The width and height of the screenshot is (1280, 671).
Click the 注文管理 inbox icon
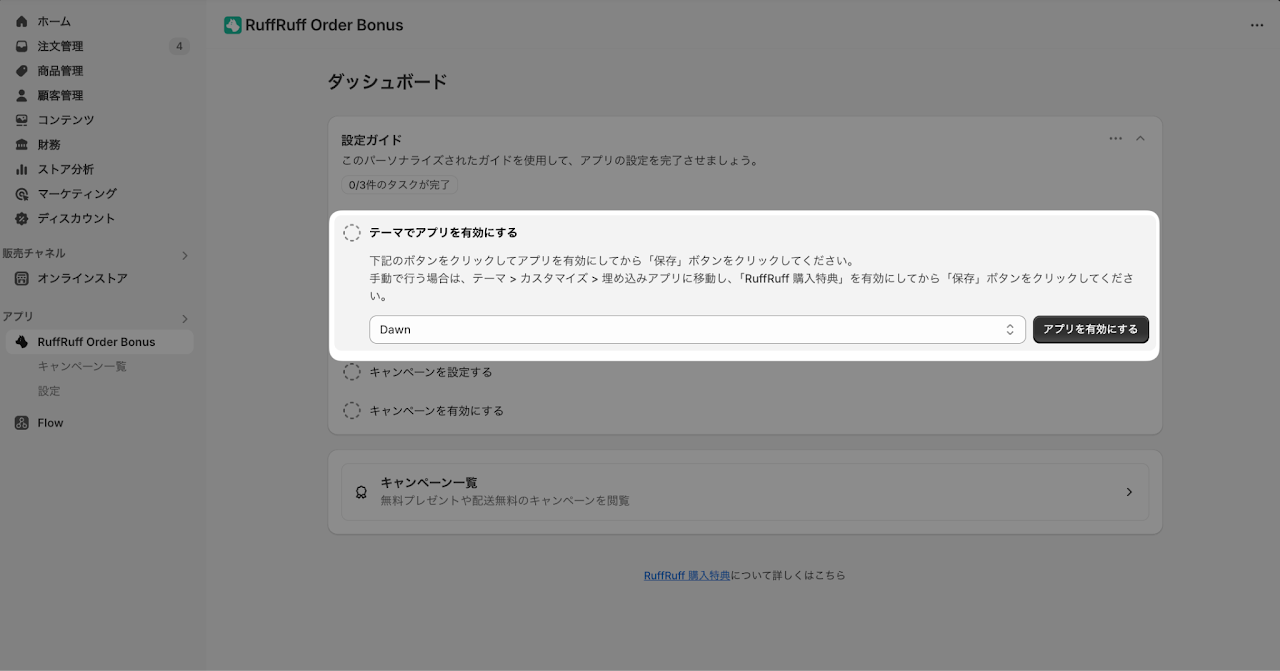tap(22, 46)
